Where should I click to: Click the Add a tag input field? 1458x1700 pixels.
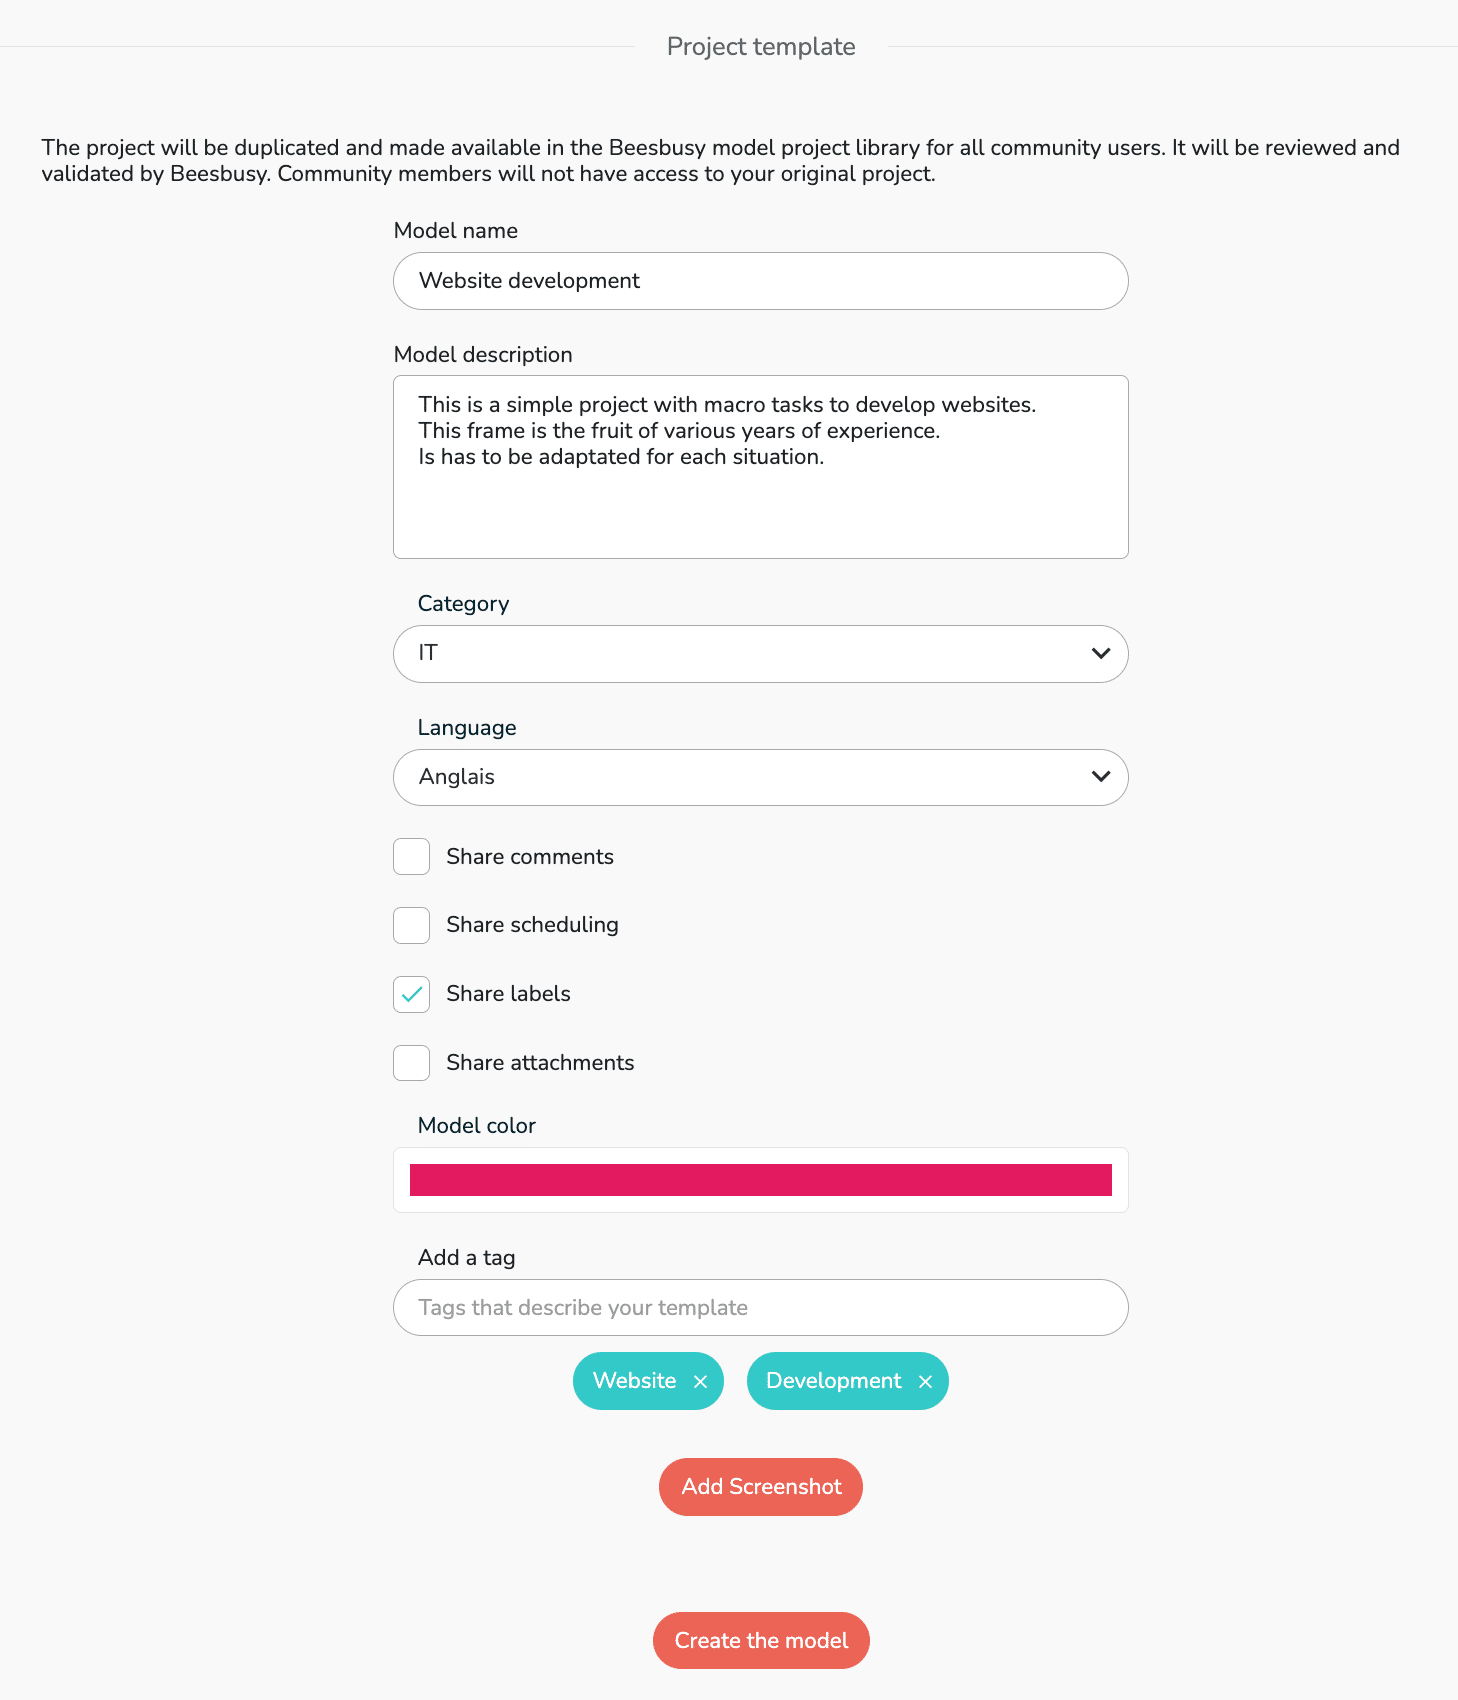pos(761,1308)
